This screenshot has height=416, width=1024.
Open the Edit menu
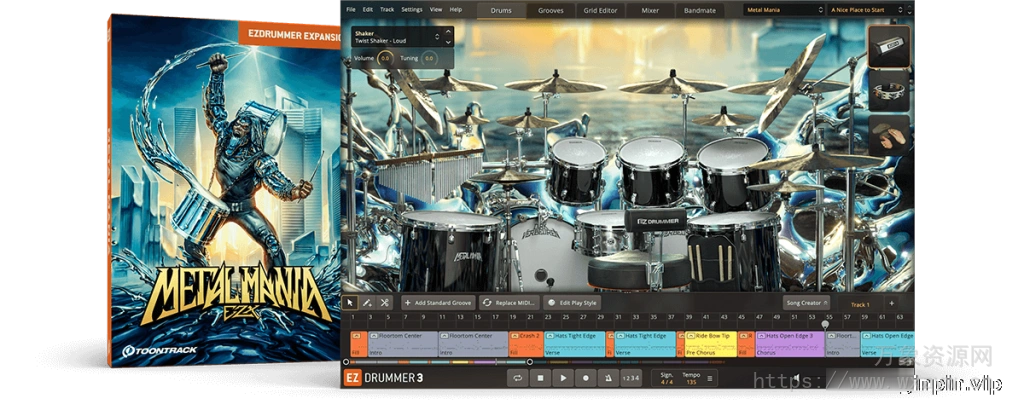[x=368, y=10]
